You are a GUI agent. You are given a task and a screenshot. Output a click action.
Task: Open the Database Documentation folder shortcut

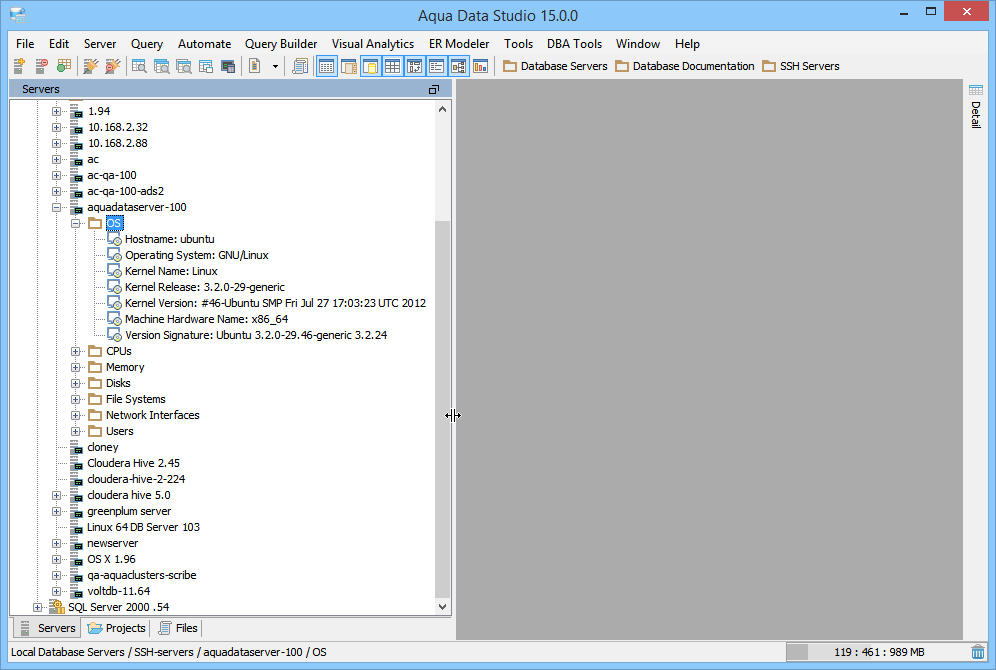click(x=685, y=66)
